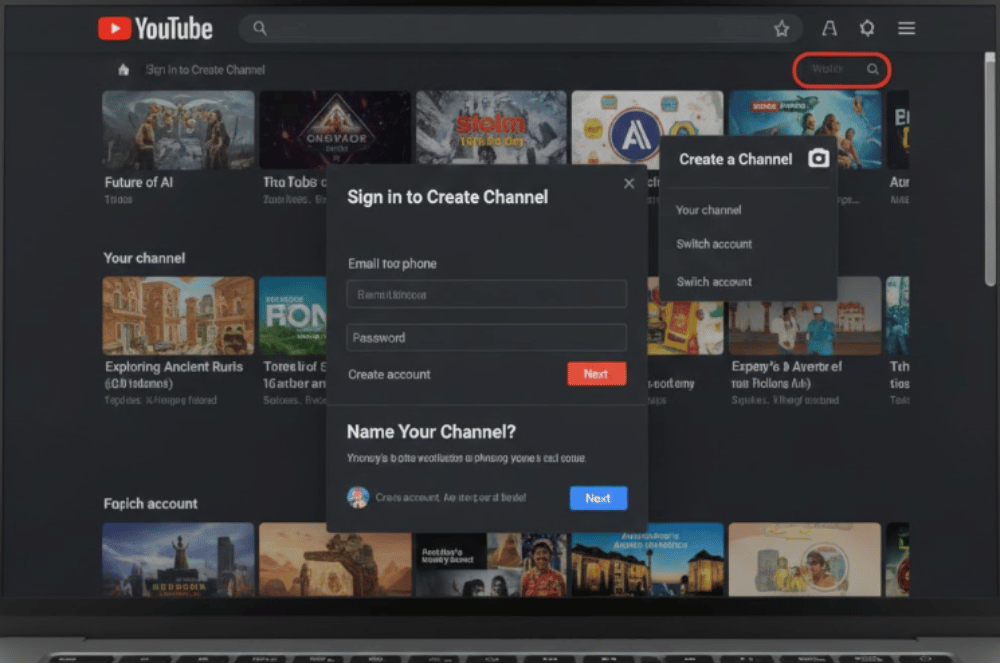The image size is (1000, 667).
Task: Click the red Next button
Action: [x=596, y=374]
